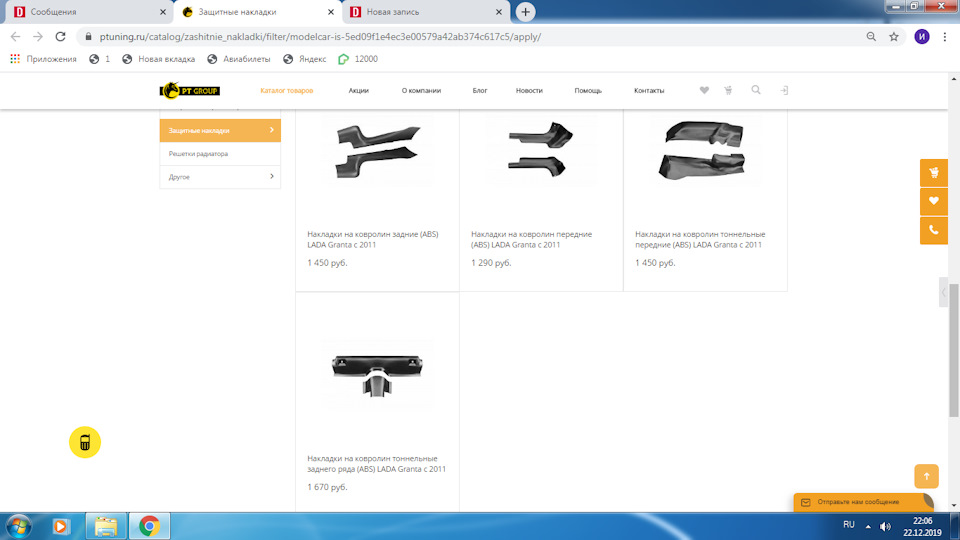Bookmark this page with the star icon
The width and height of the screenshot is (960, 540).
[x=894, y=37]
